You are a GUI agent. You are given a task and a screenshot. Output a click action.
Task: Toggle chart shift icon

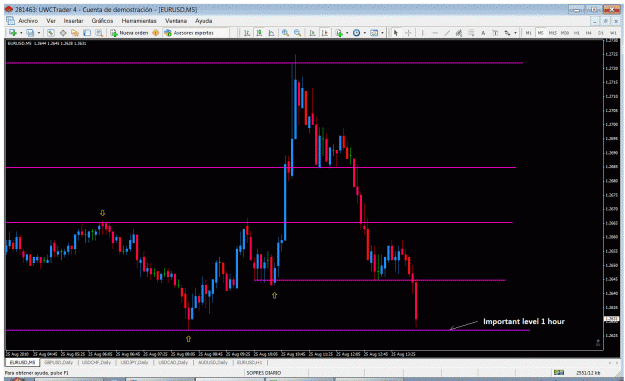pyautogui.click(x=325, y=33)
